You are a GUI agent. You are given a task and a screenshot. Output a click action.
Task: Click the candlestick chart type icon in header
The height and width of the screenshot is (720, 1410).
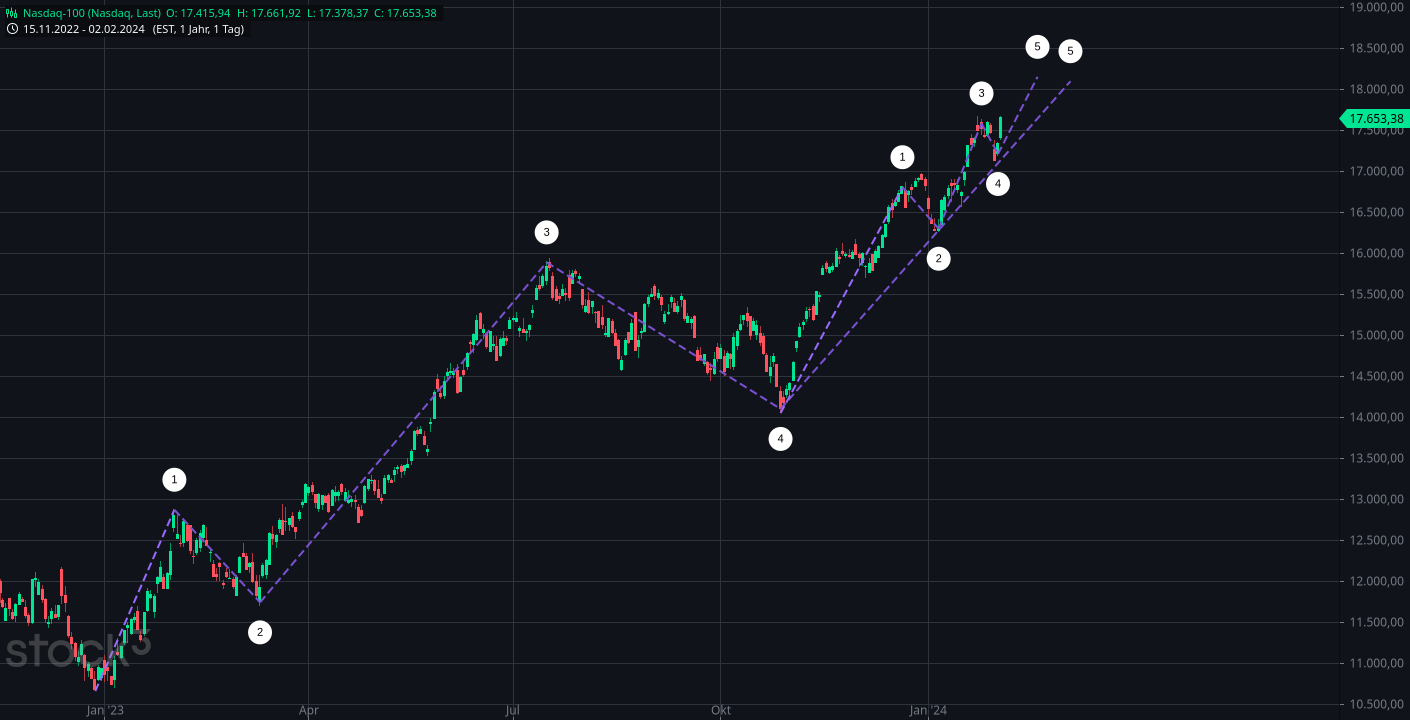click(12, 13)
